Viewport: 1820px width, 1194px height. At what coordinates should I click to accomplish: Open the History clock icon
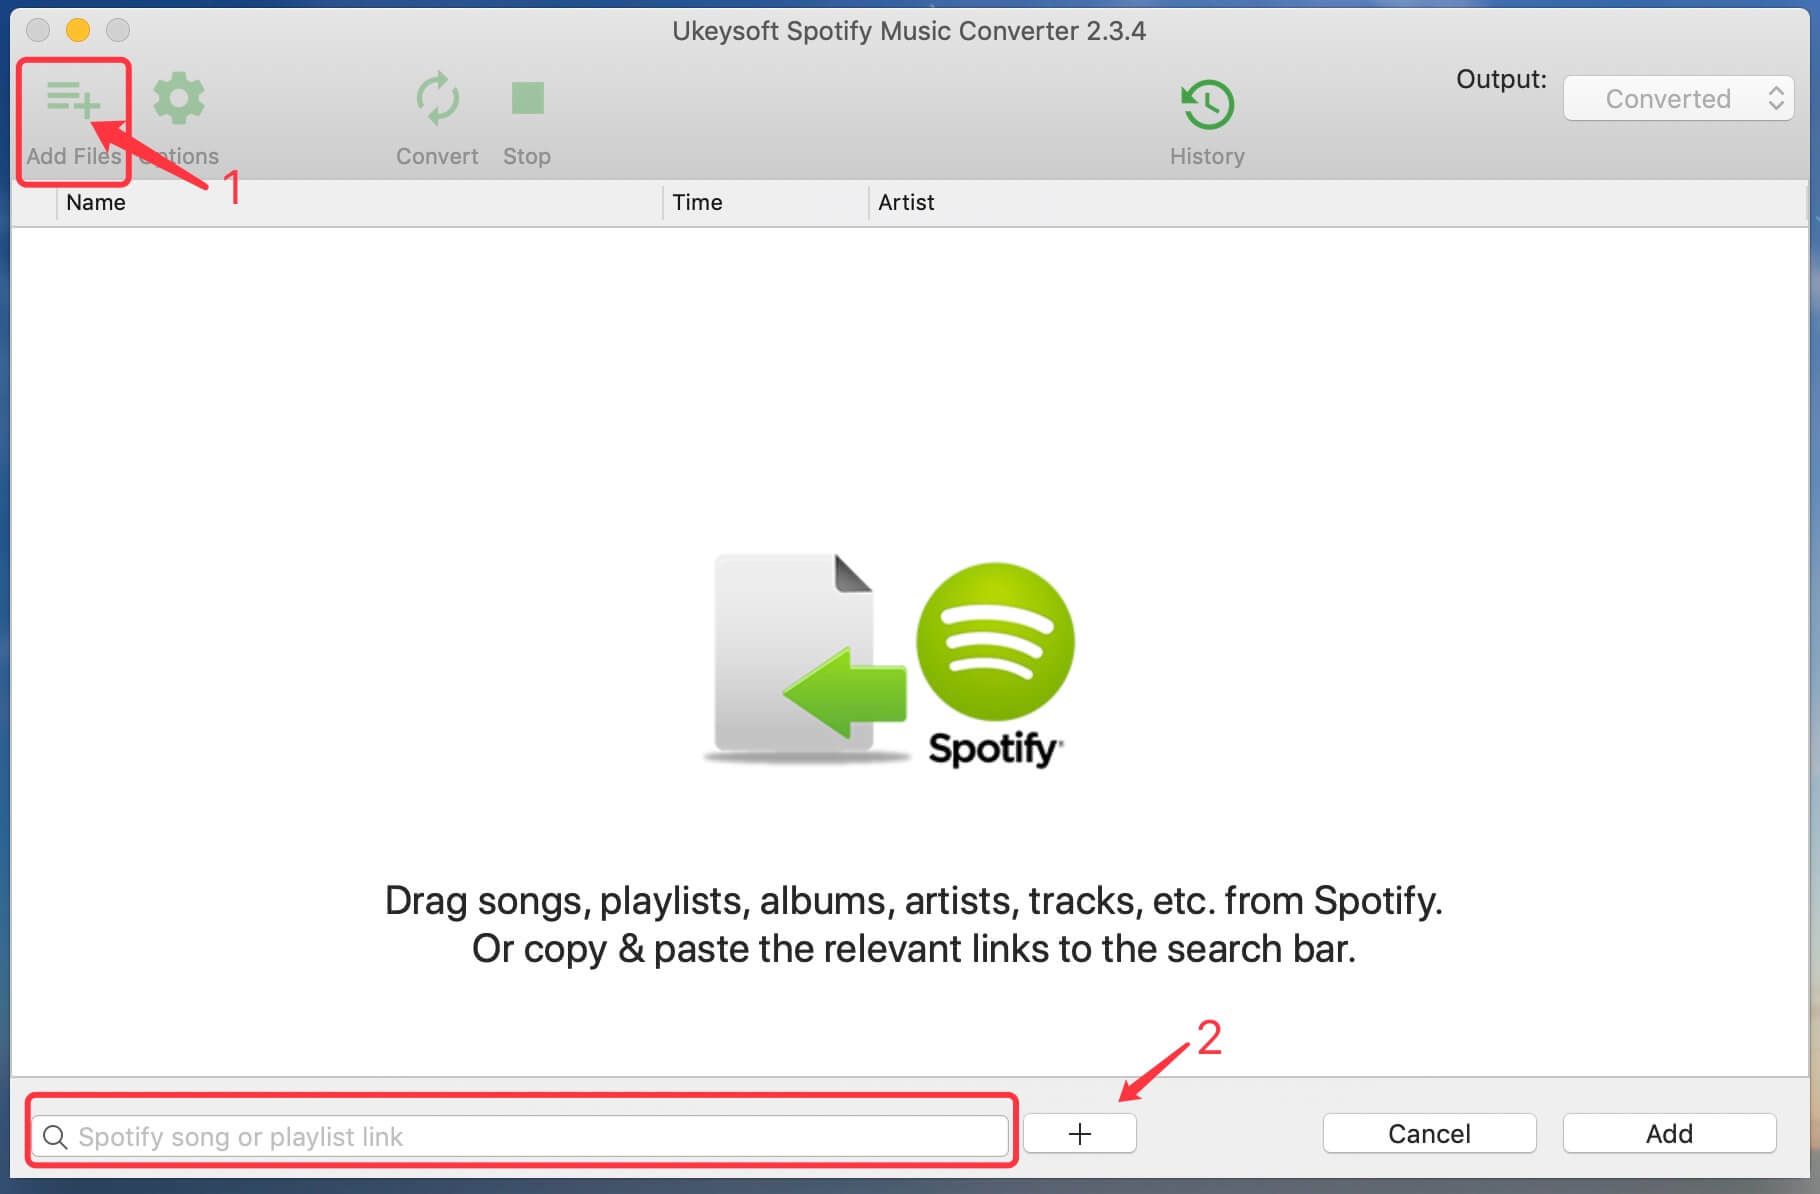1207,105
